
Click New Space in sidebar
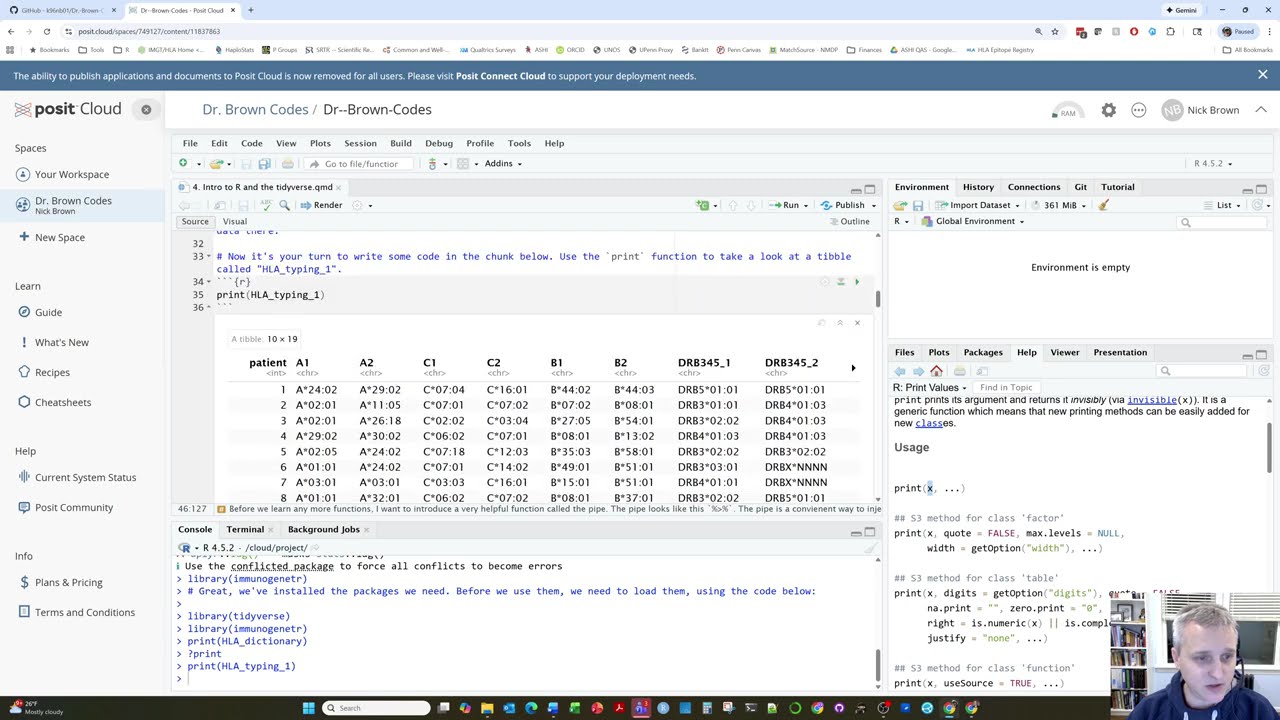(60, 237)
